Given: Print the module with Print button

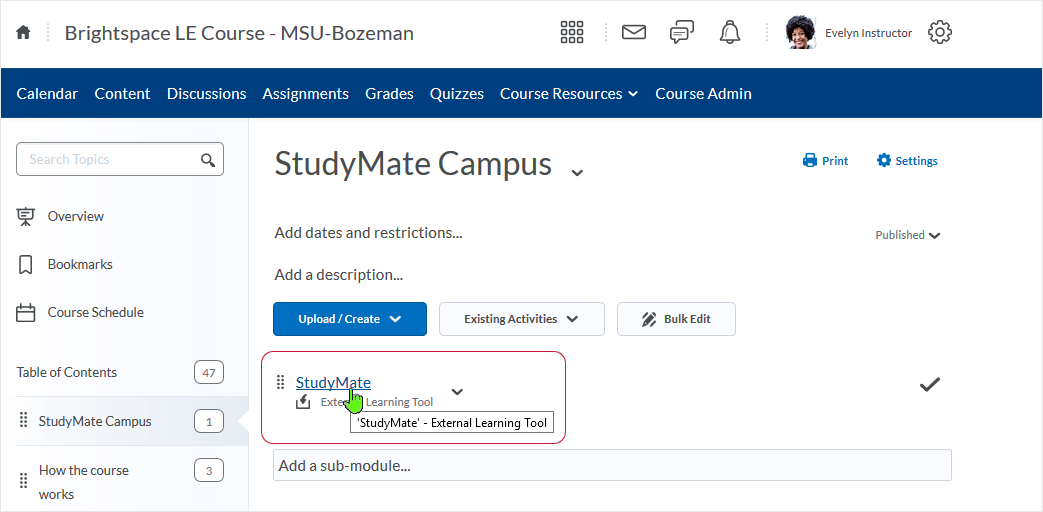Looking at the screenshot, I should [825, 161].
